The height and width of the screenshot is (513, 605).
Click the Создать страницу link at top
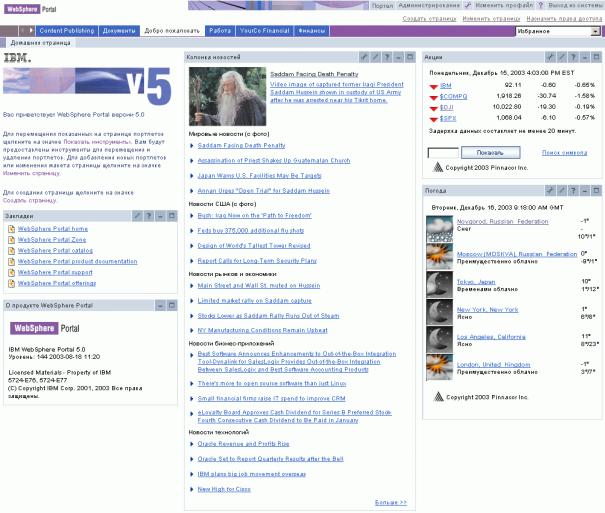tap(429, 19)
